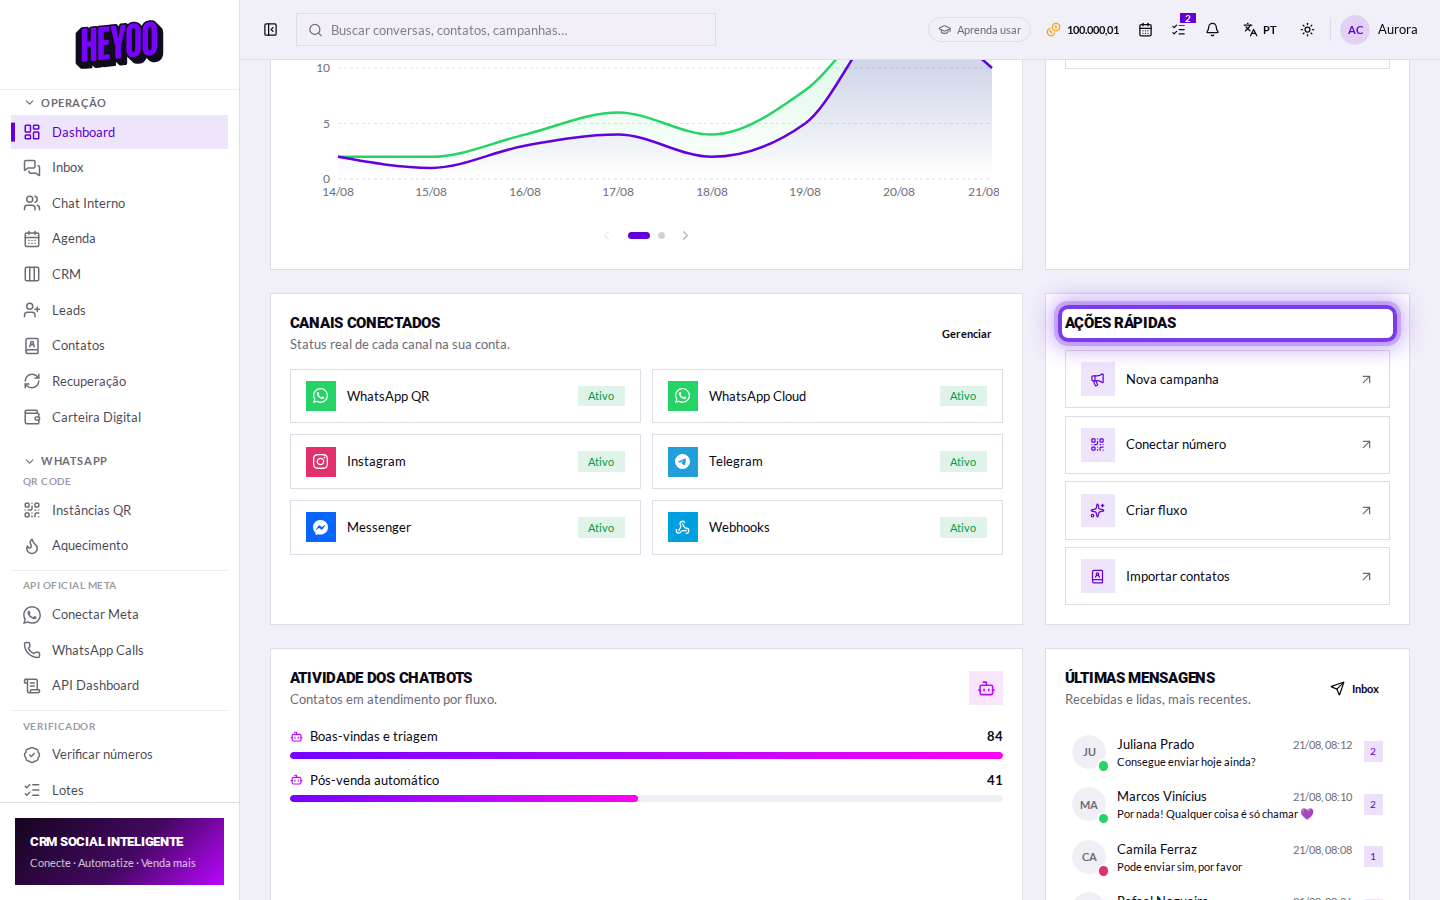The width and height of the screenshot is (1440, 900).
Task: Click the JU avatar
Action: [x=1089, y=752]
